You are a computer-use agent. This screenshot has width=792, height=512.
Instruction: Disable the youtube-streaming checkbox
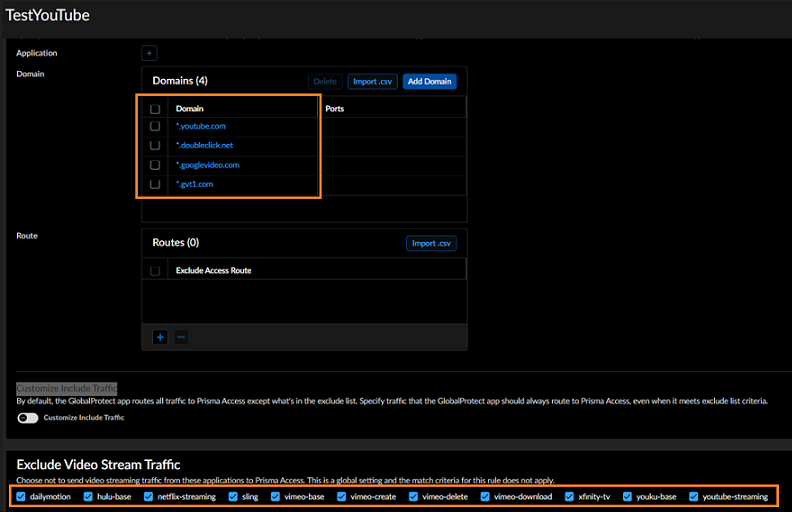(694, 496)
